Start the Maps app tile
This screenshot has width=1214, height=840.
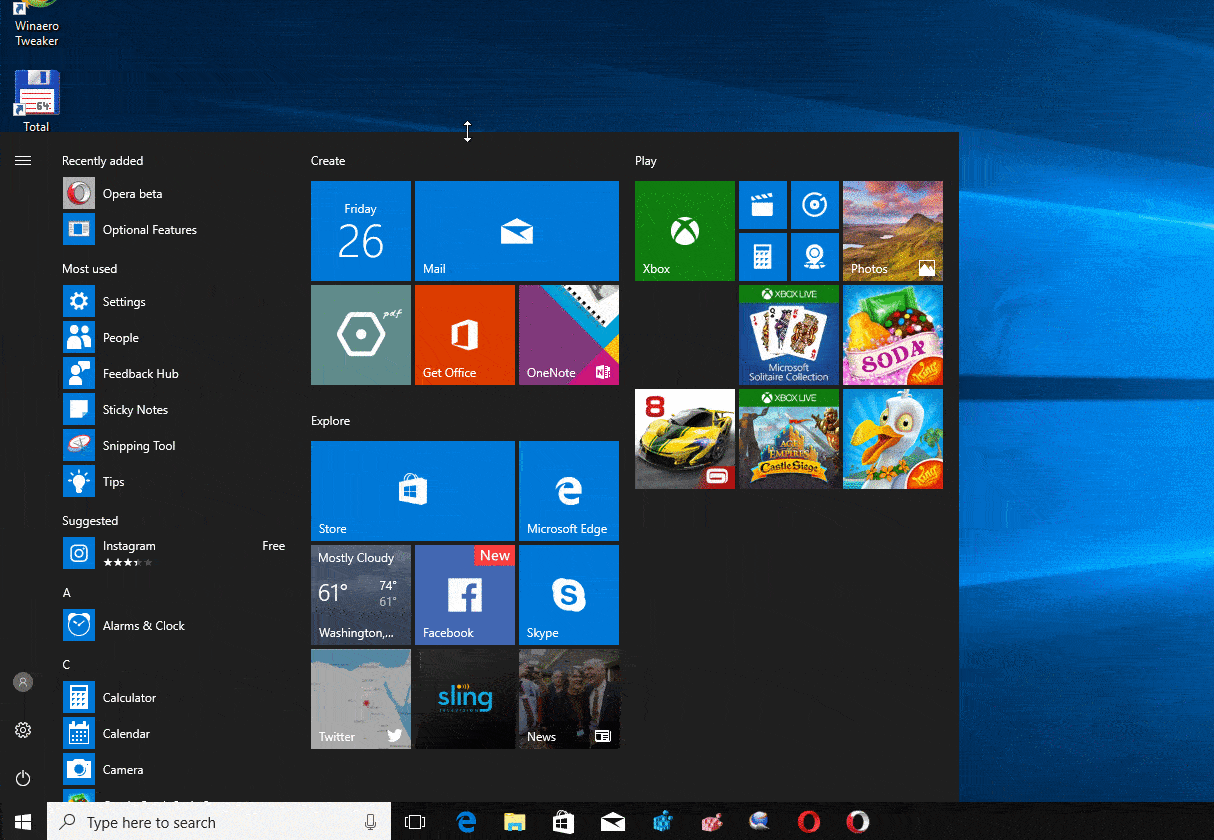[815, 256]
